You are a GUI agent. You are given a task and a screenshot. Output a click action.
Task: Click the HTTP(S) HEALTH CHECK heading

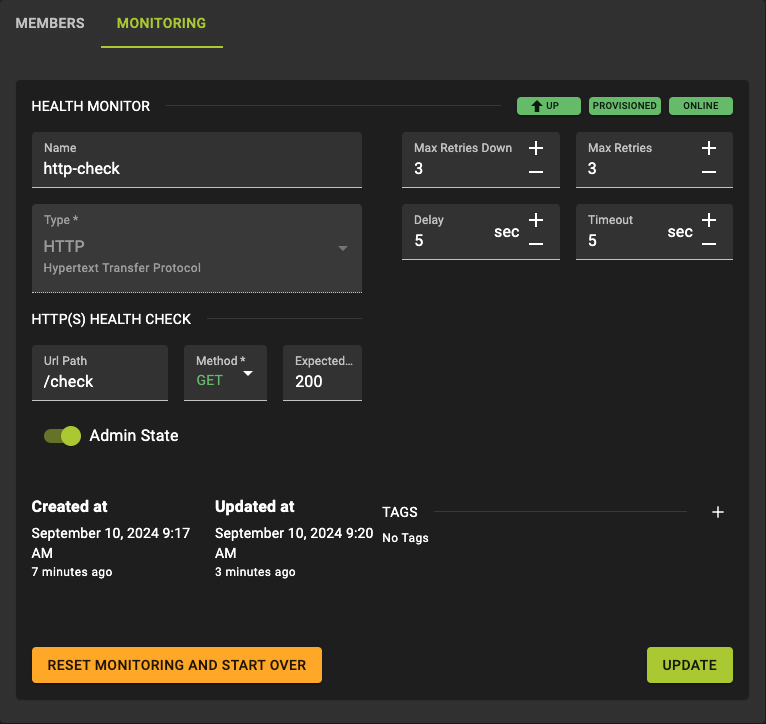pos(111,319)
